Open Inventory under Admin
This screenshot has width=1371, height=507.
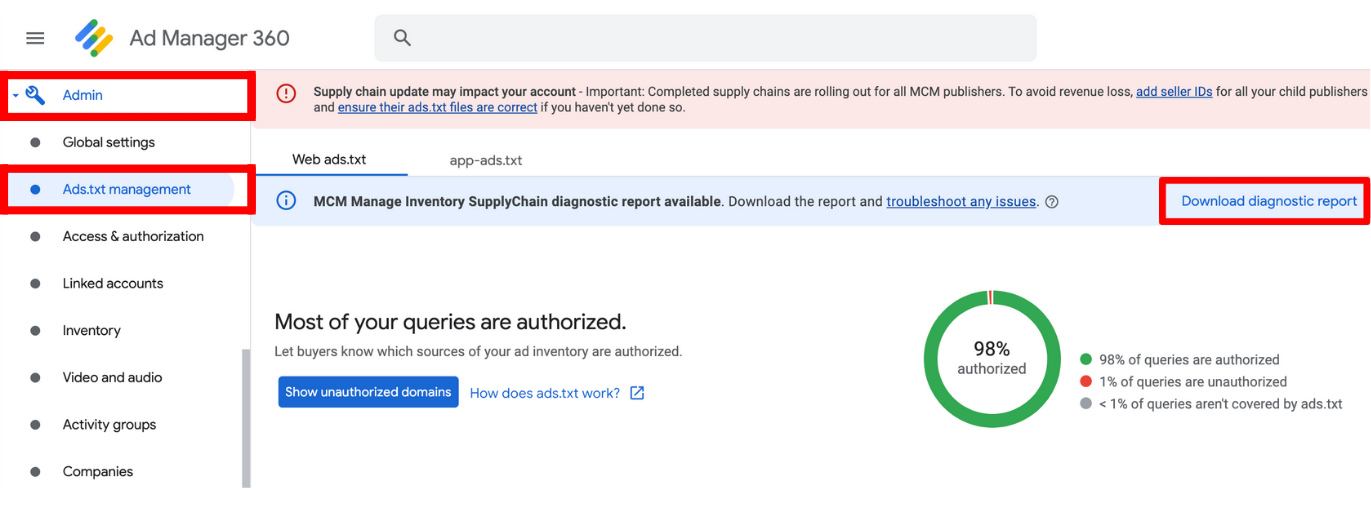pyautogui.click(x=91, y=330)
